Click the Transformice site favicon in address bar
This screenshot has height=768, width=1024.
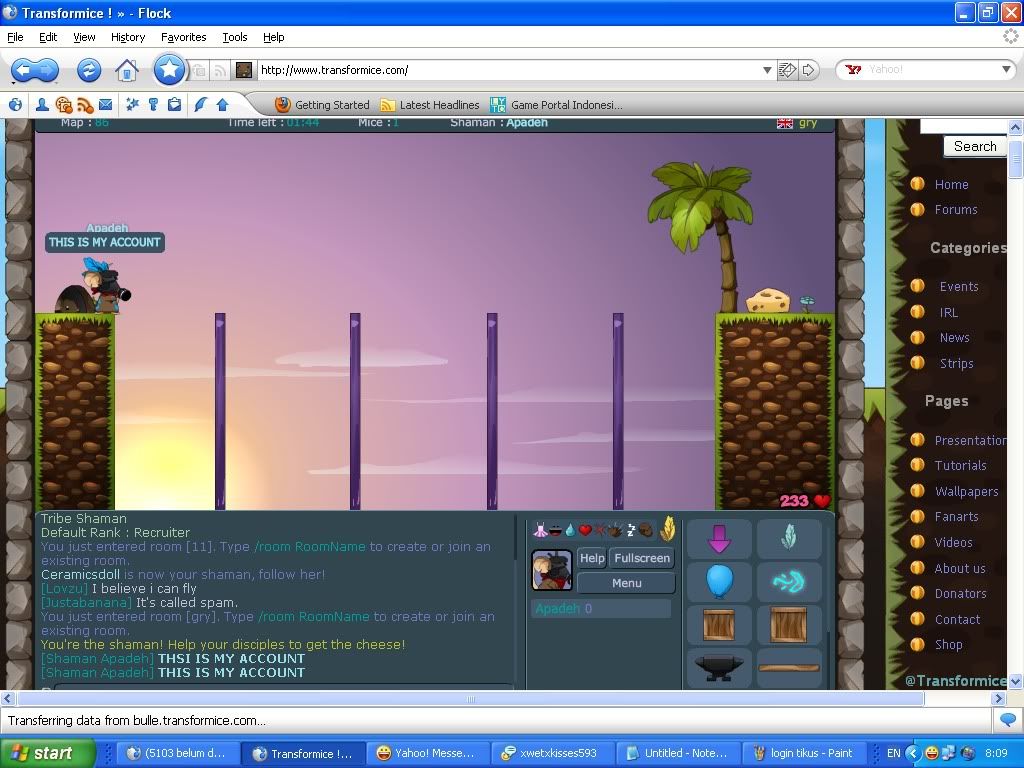tap(244, 70)
